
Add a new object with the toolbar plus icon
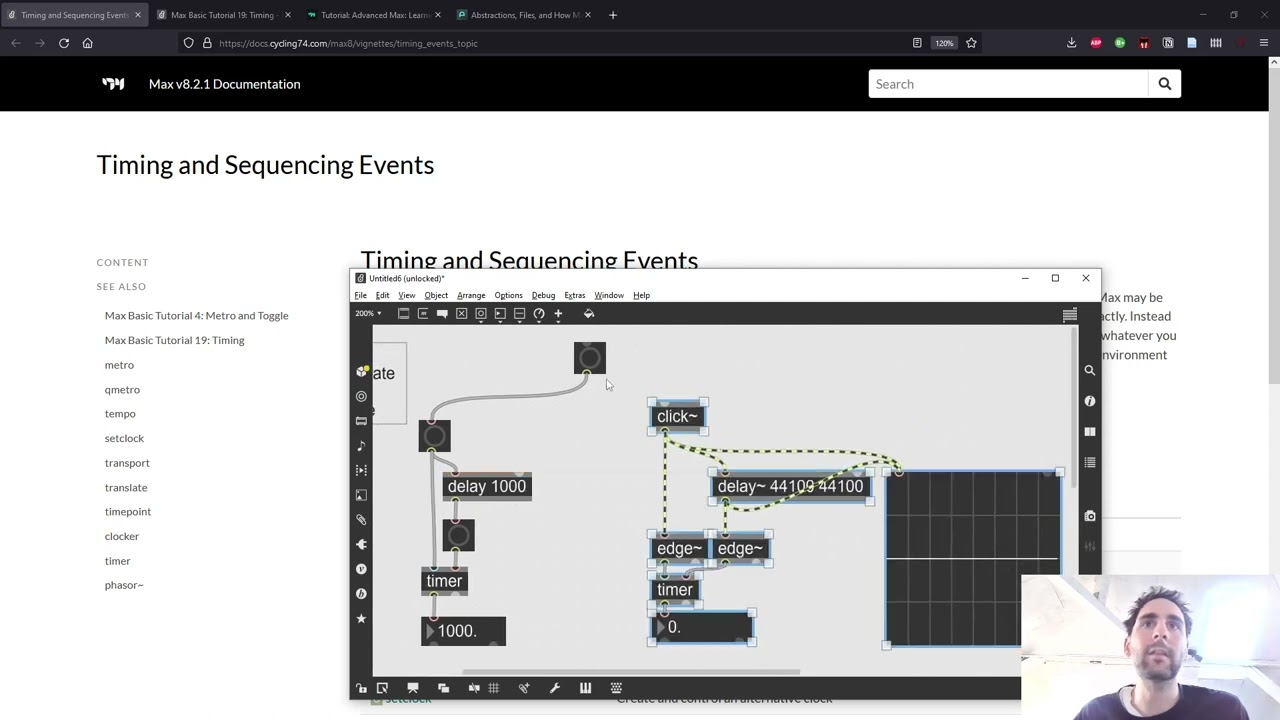tap(558, 314)
